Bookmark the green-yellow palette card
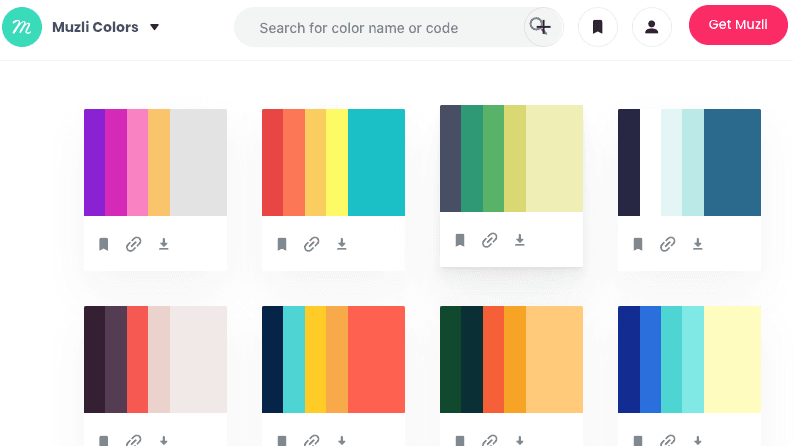This screenshot has width=793, height=446. click(460, 240)
